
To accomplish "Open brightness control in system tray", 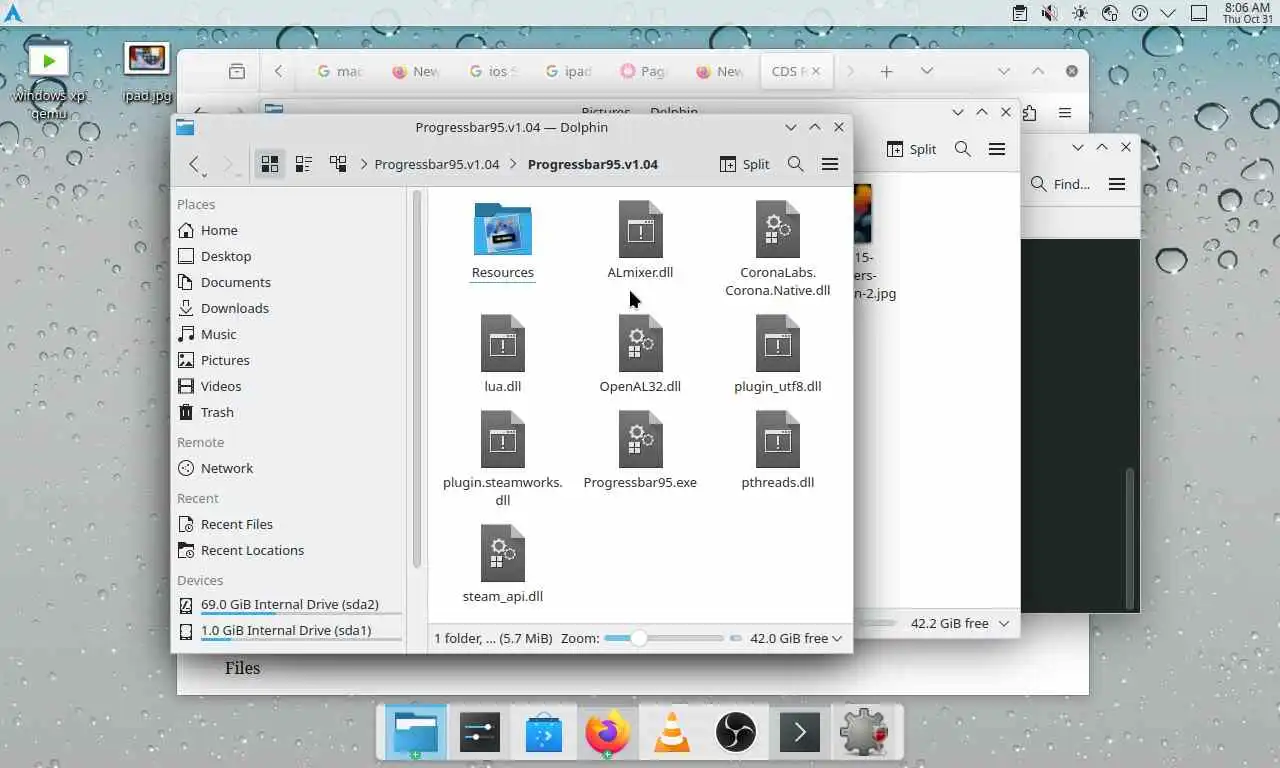I will point(1079,13).
